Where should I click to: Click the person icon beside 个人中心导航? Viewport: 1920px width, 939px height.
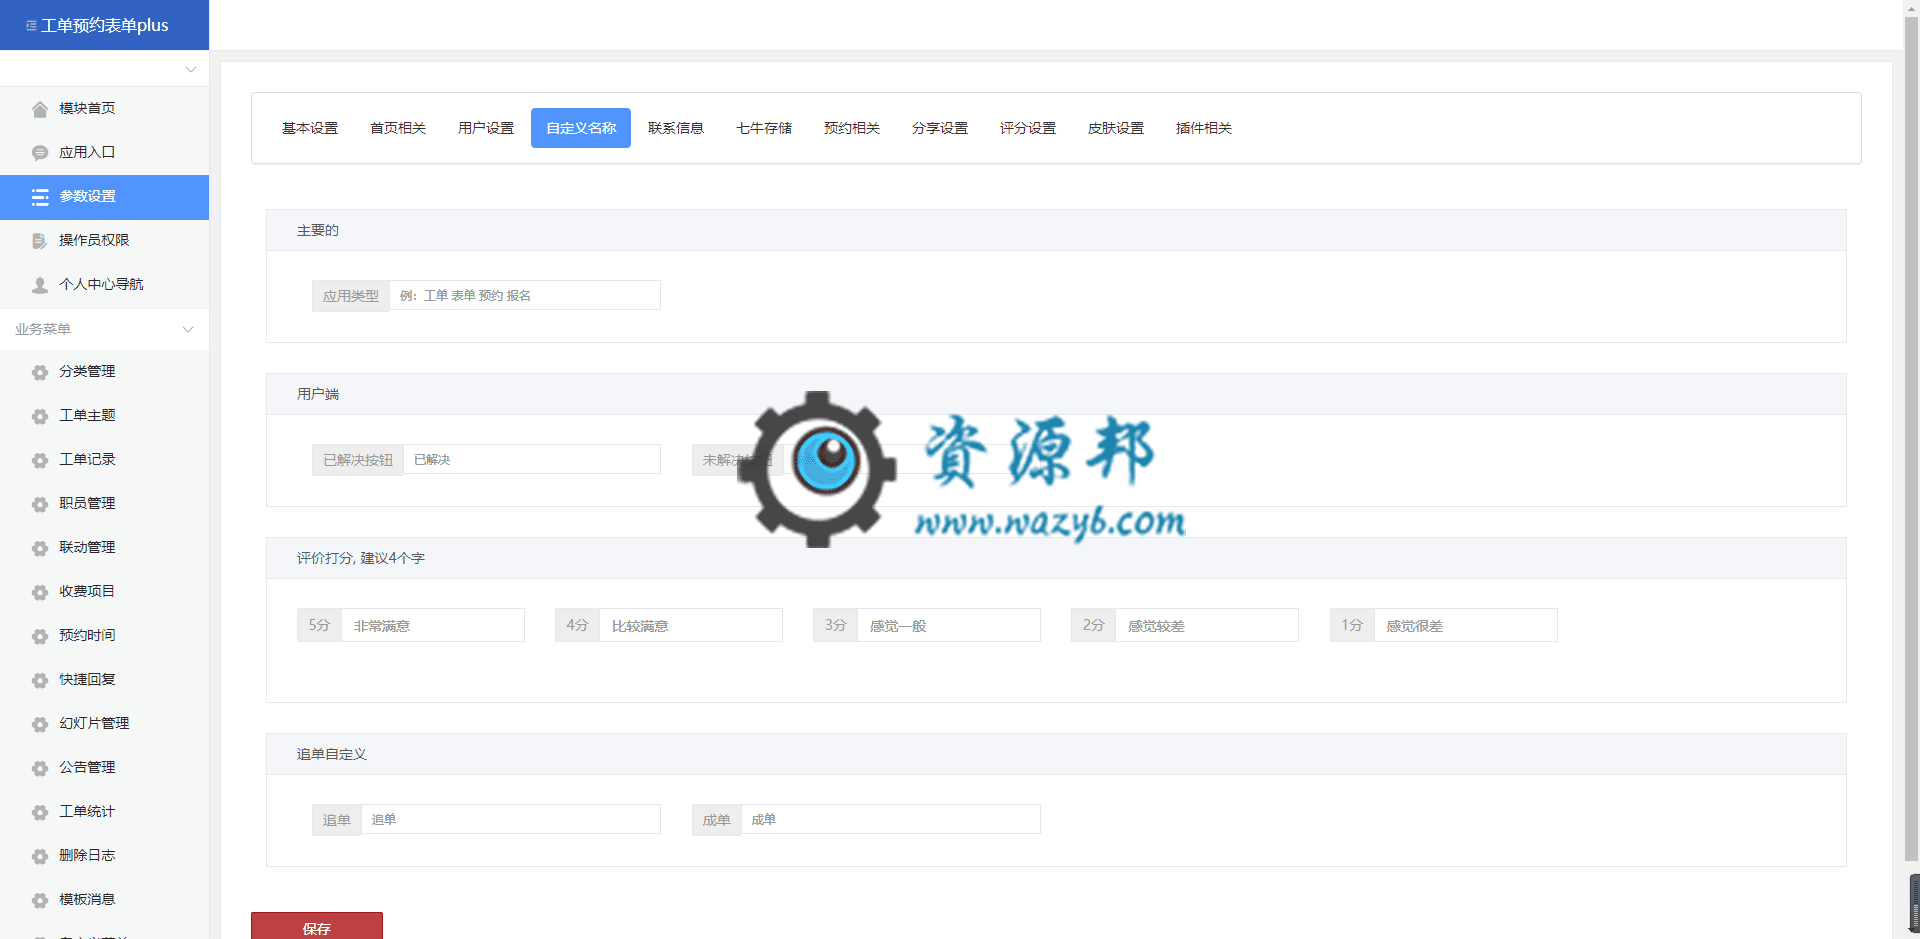click(x=40, y=285)
